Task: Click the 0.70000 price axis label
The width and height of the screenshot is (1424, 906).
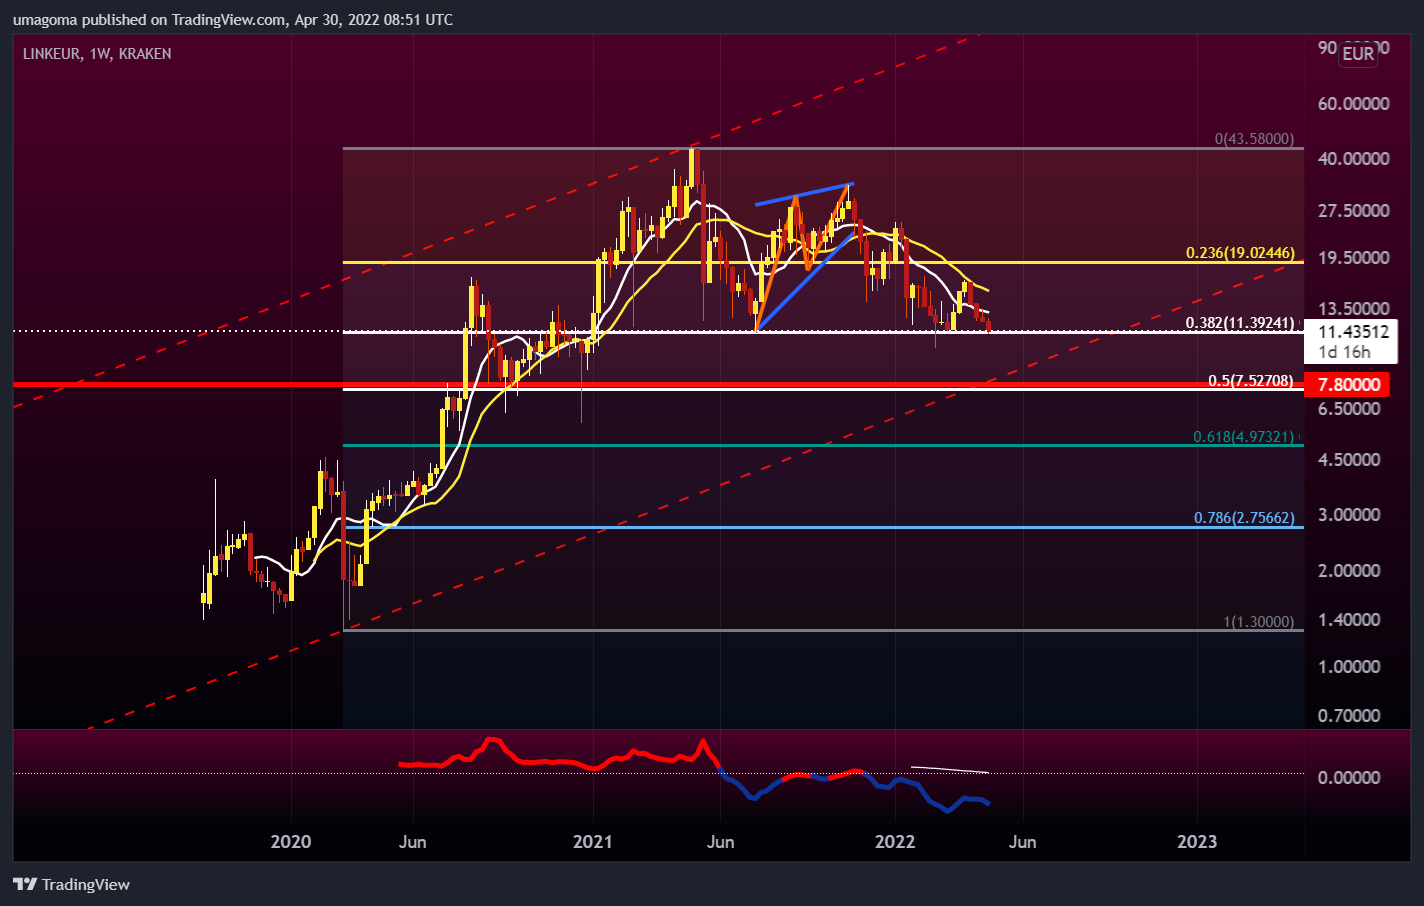Action: 1349,716
